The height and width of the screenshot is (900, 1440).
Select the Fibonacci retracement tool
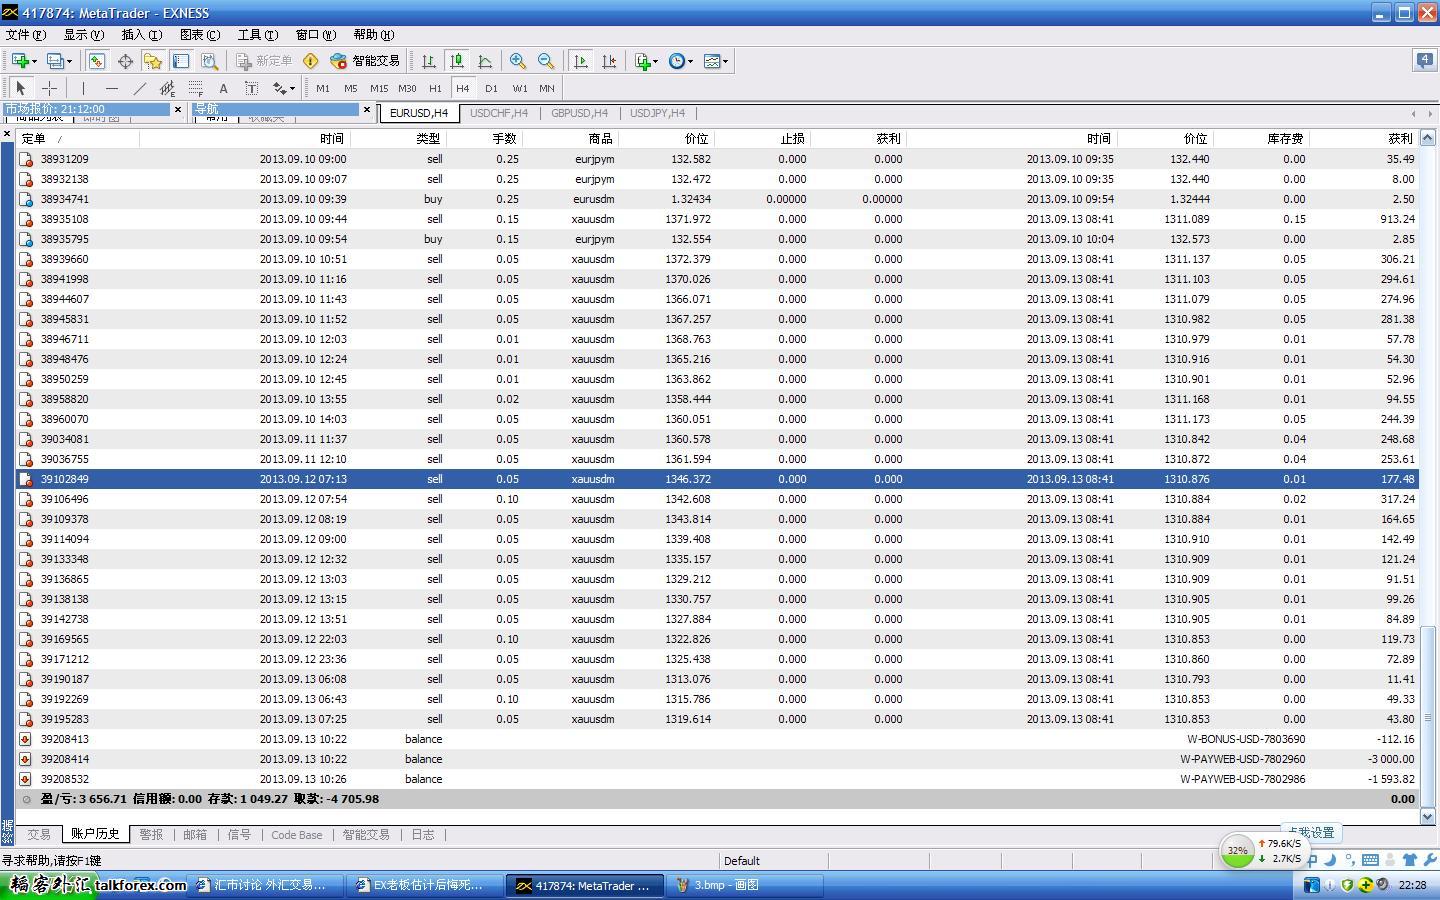(195, 88)
